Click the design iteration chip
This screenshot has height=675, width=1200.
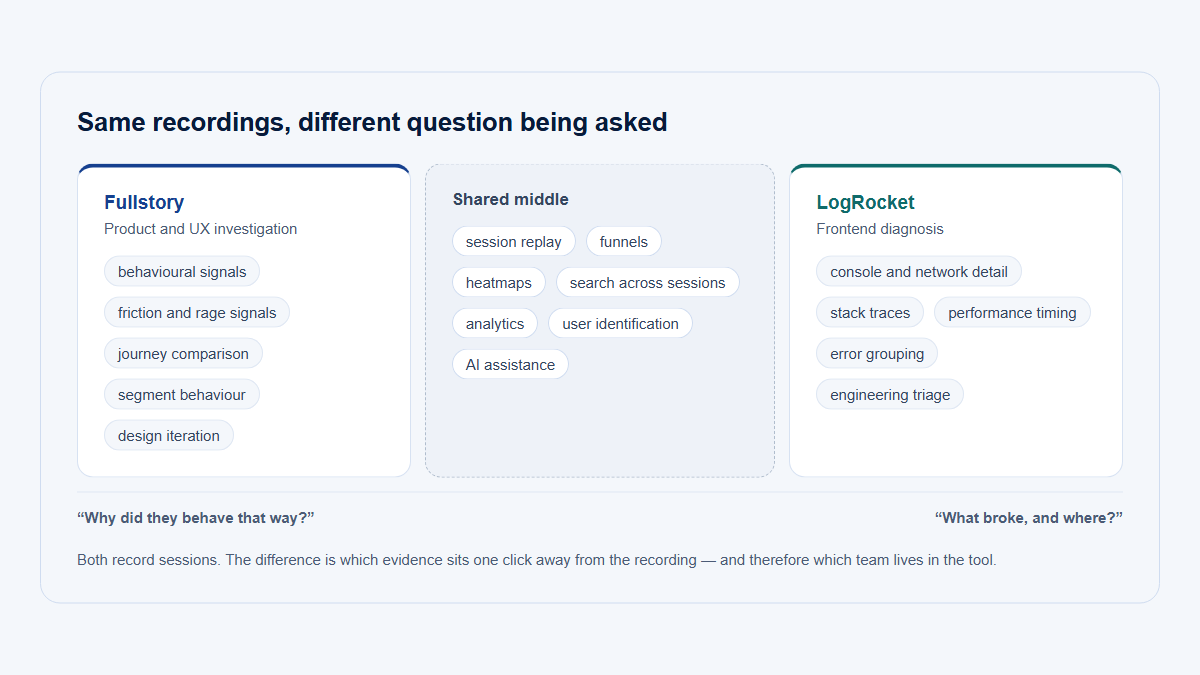pyautogui.click(x=169, y=436)
